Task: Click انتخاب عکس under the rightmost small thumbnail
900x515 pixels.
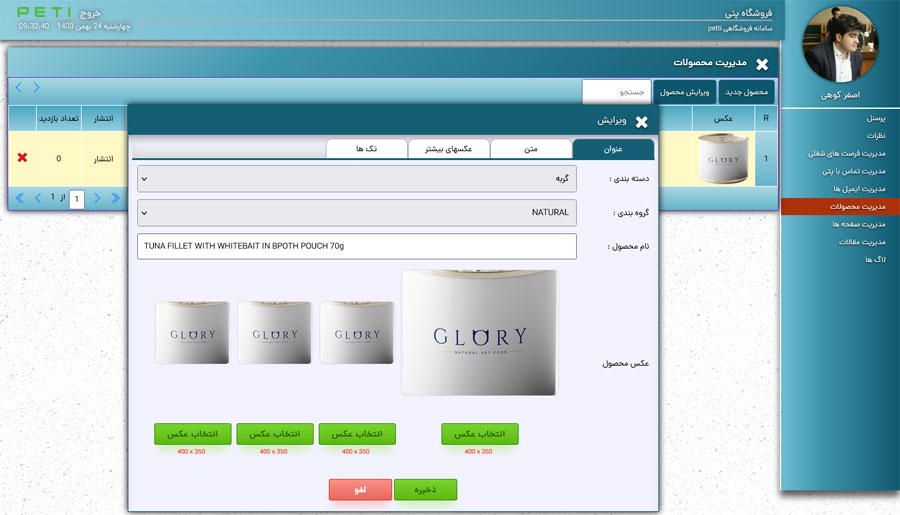Action: tap(357, 434)
